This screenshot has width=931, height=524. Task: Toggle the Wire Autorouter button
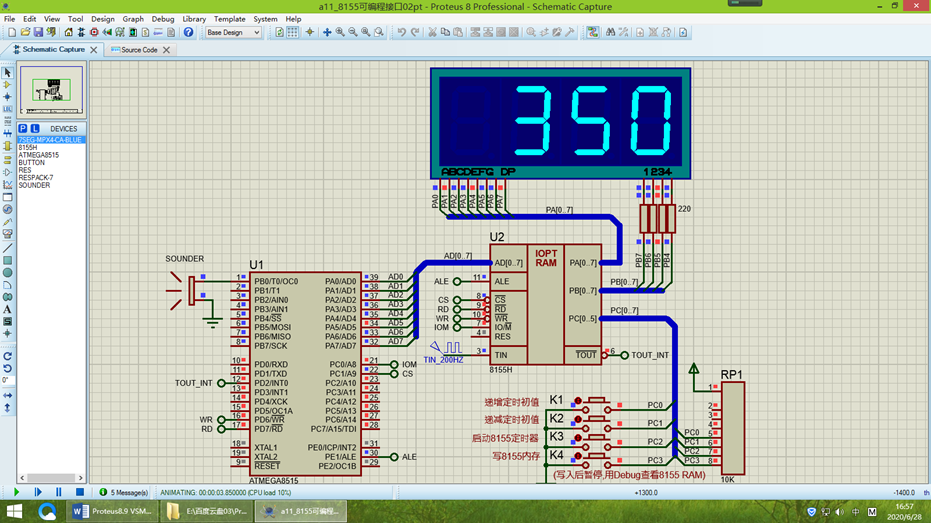(593, 32)
